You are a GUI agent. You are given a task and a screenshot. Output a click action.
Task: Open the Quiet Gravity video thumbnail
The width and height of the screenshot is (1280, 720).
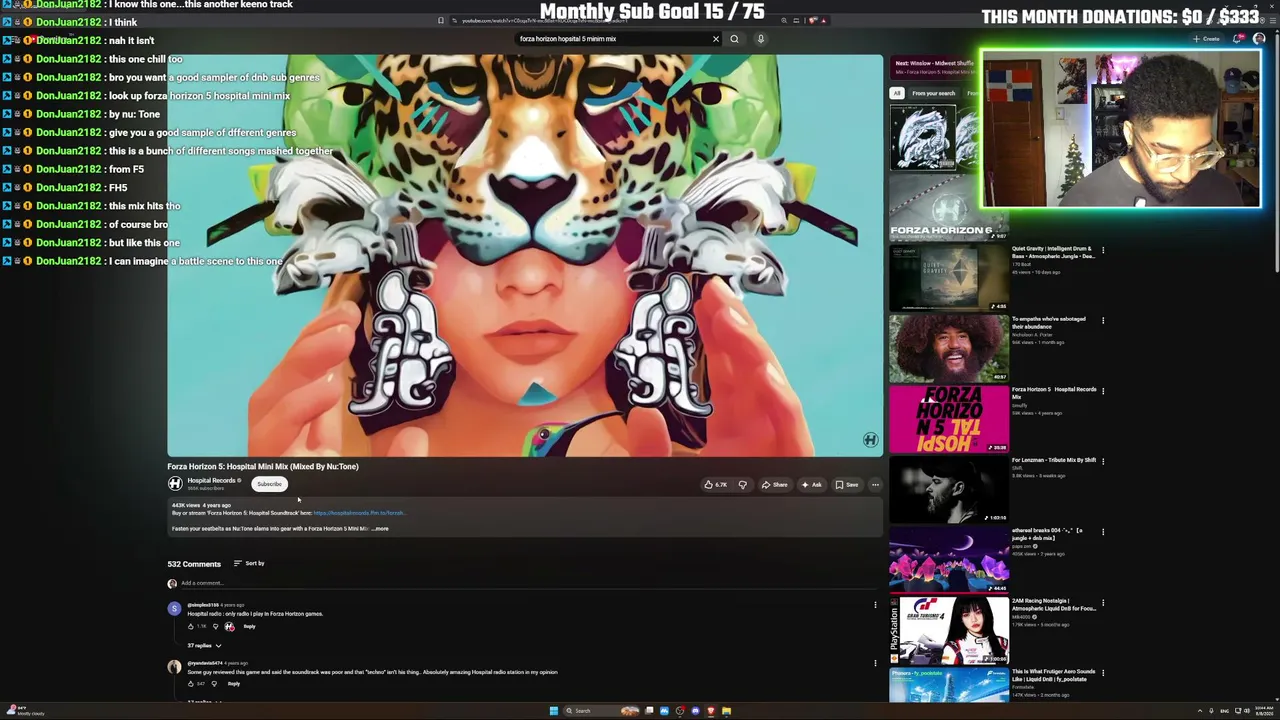tap(949, 278)
